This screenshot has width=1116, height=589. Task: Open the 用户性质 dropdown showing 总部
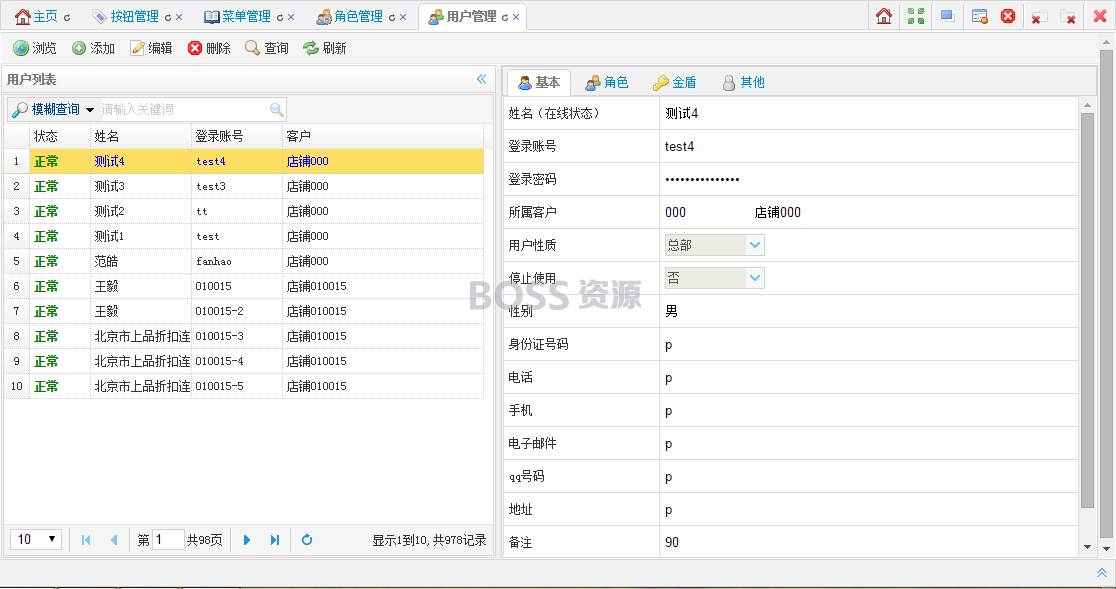click(x=755, y=245)
